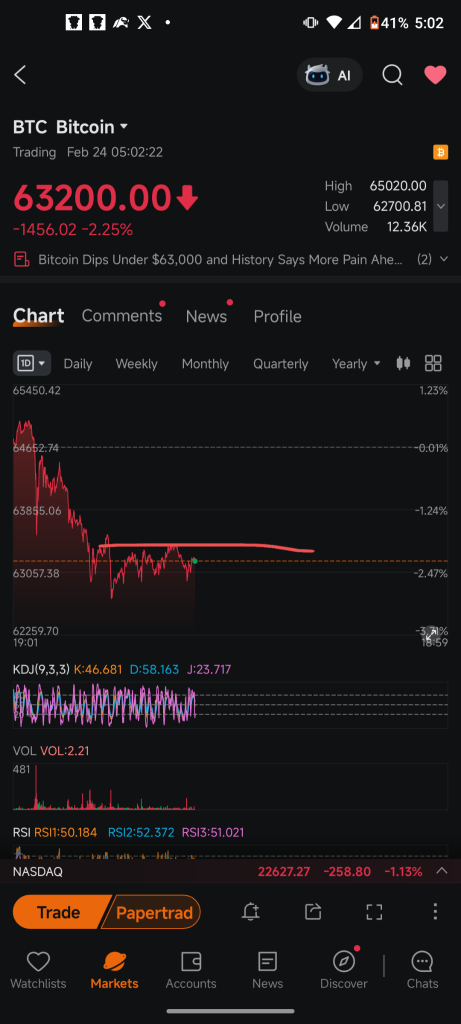
Task: Toggle the heart favorite icon
Action: pyautogui.click(x=436, y=75)
